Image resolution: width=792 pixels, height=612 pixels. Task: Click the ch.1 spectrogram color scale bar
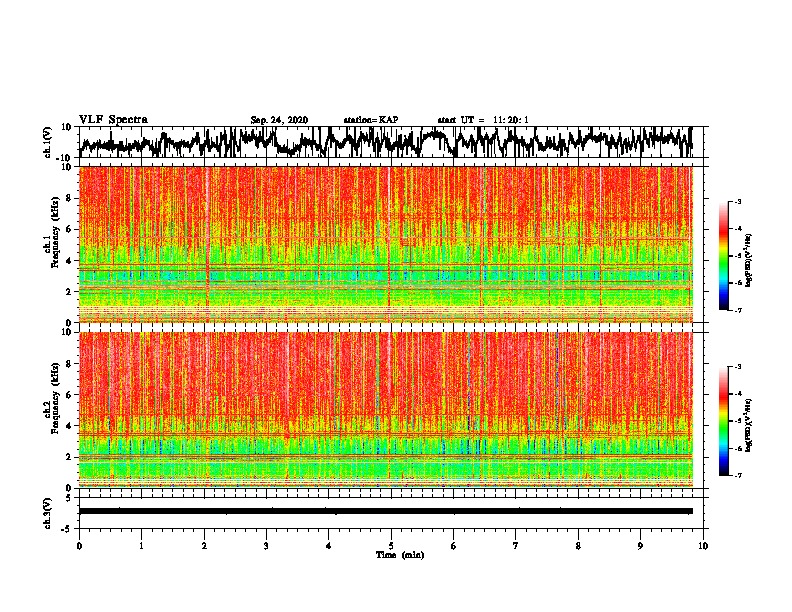click(x=724, y=256)
